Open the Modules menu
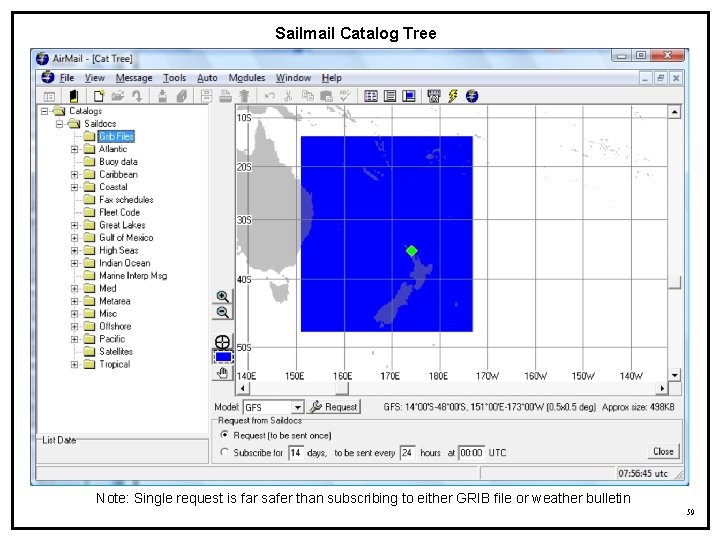 pyautogui.click(x=247, y=78)
